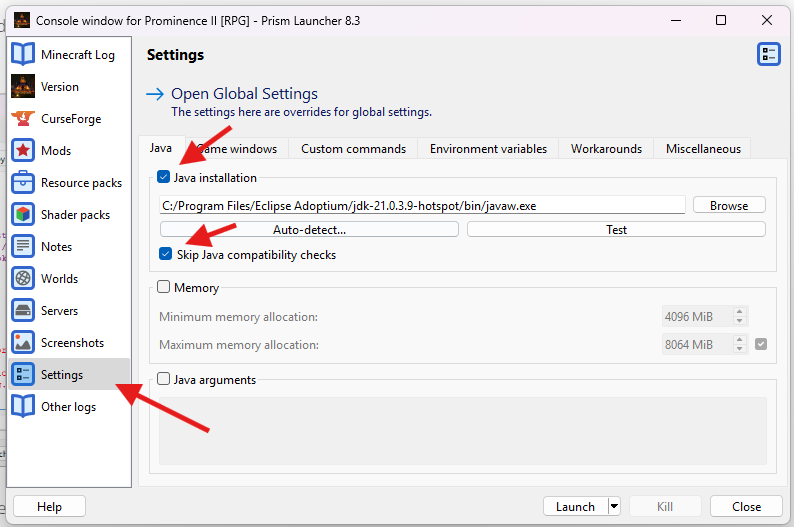The image size is (794, 527).
Task: Uncheck Skip Java compatibility checks
Action: pyautogui.click(x=165, y=254)
